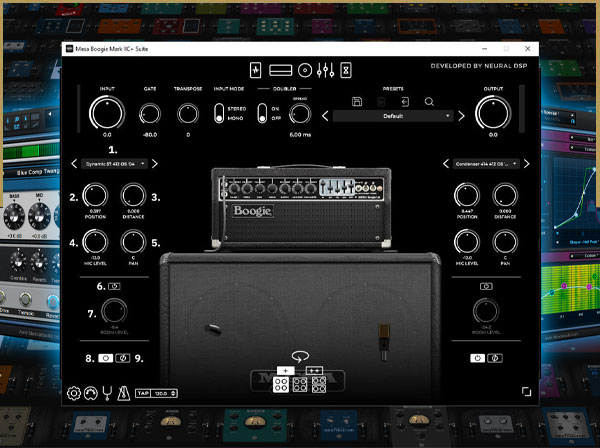
Task: Click the window resize icon in the bottom corner
Action: click(527, 392)
